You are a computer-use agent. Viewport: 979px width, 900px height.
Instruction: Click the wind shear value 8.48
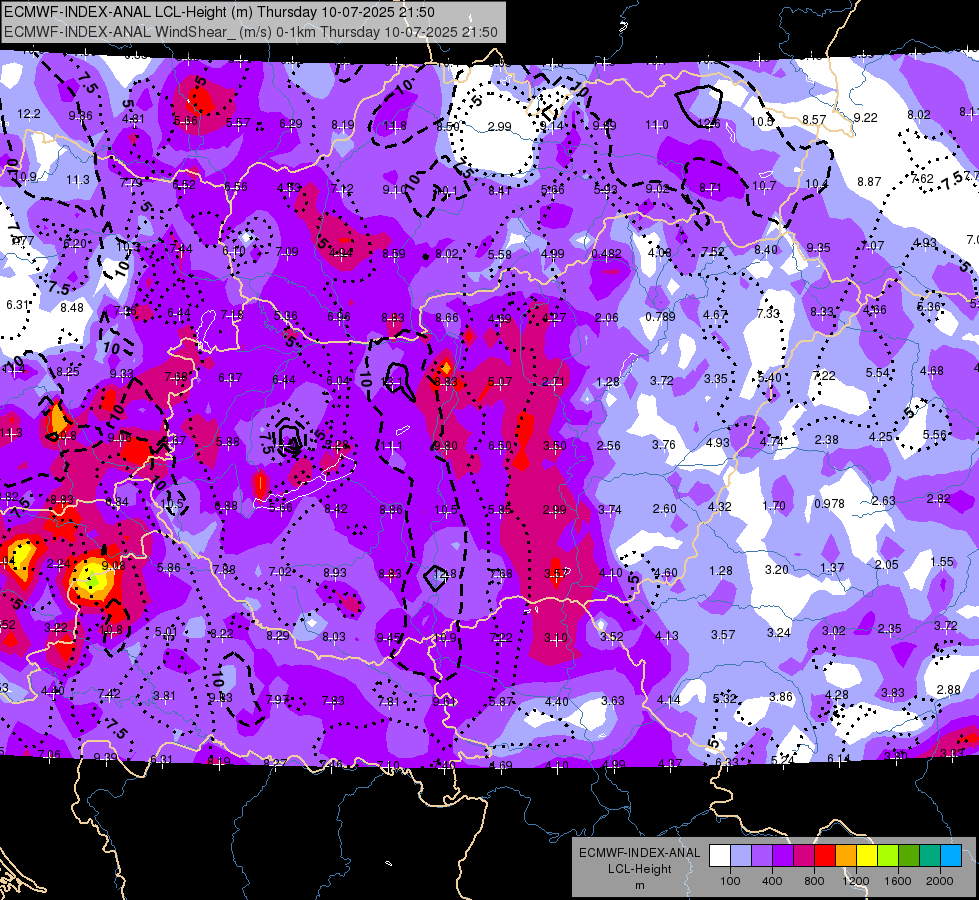(72, 307)
